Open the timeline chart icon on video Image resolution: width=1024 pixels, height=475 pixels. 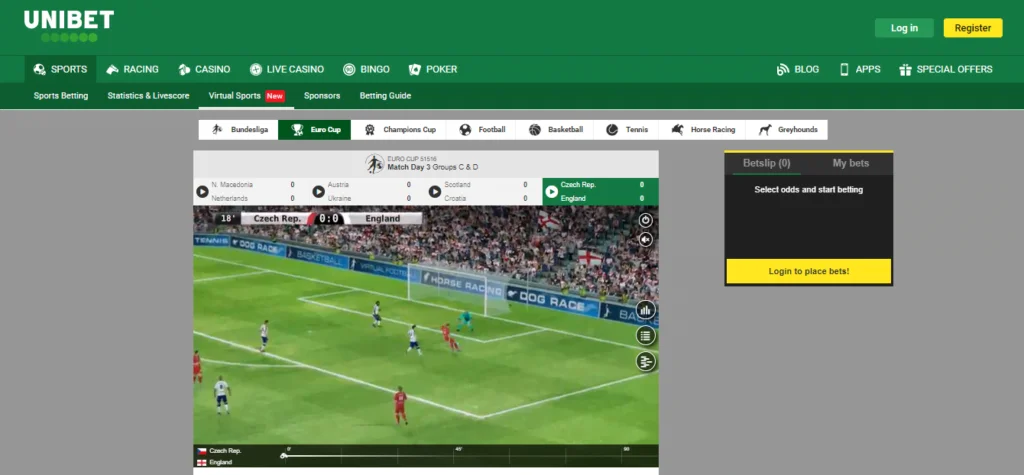(646, 362)
